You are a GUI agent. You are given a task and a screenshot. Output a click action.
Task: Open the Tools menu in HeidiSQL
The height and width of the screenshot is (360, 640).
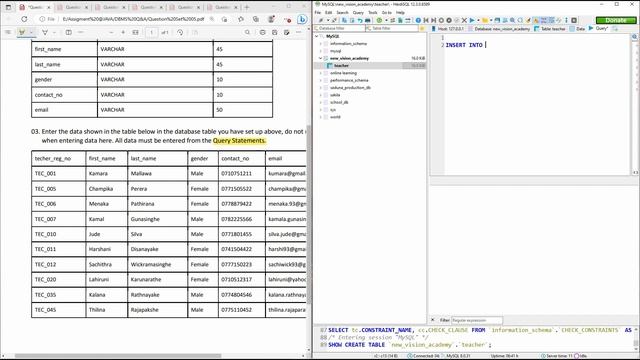coord(373,13)
